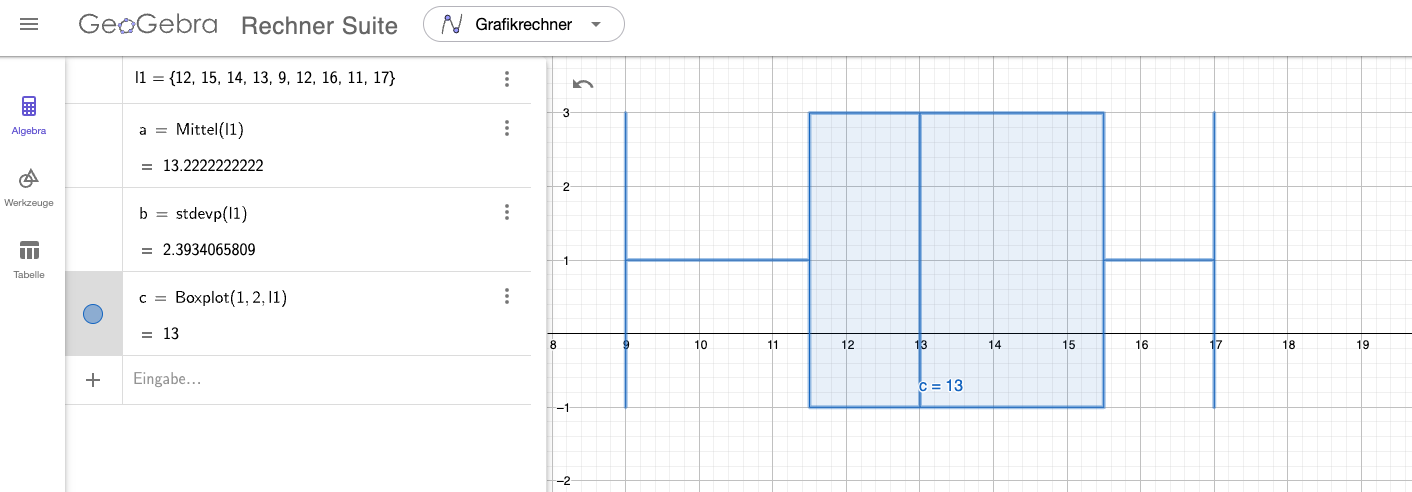1412x492 pixels.
Task: Toggle visibility of boxplot c
Action: [x=93, y=314]
